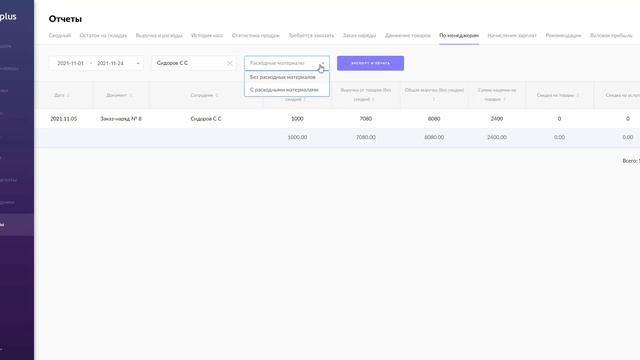Sort by Выручка от товаров column
640x360 pixels.
(x=366, y=94)
